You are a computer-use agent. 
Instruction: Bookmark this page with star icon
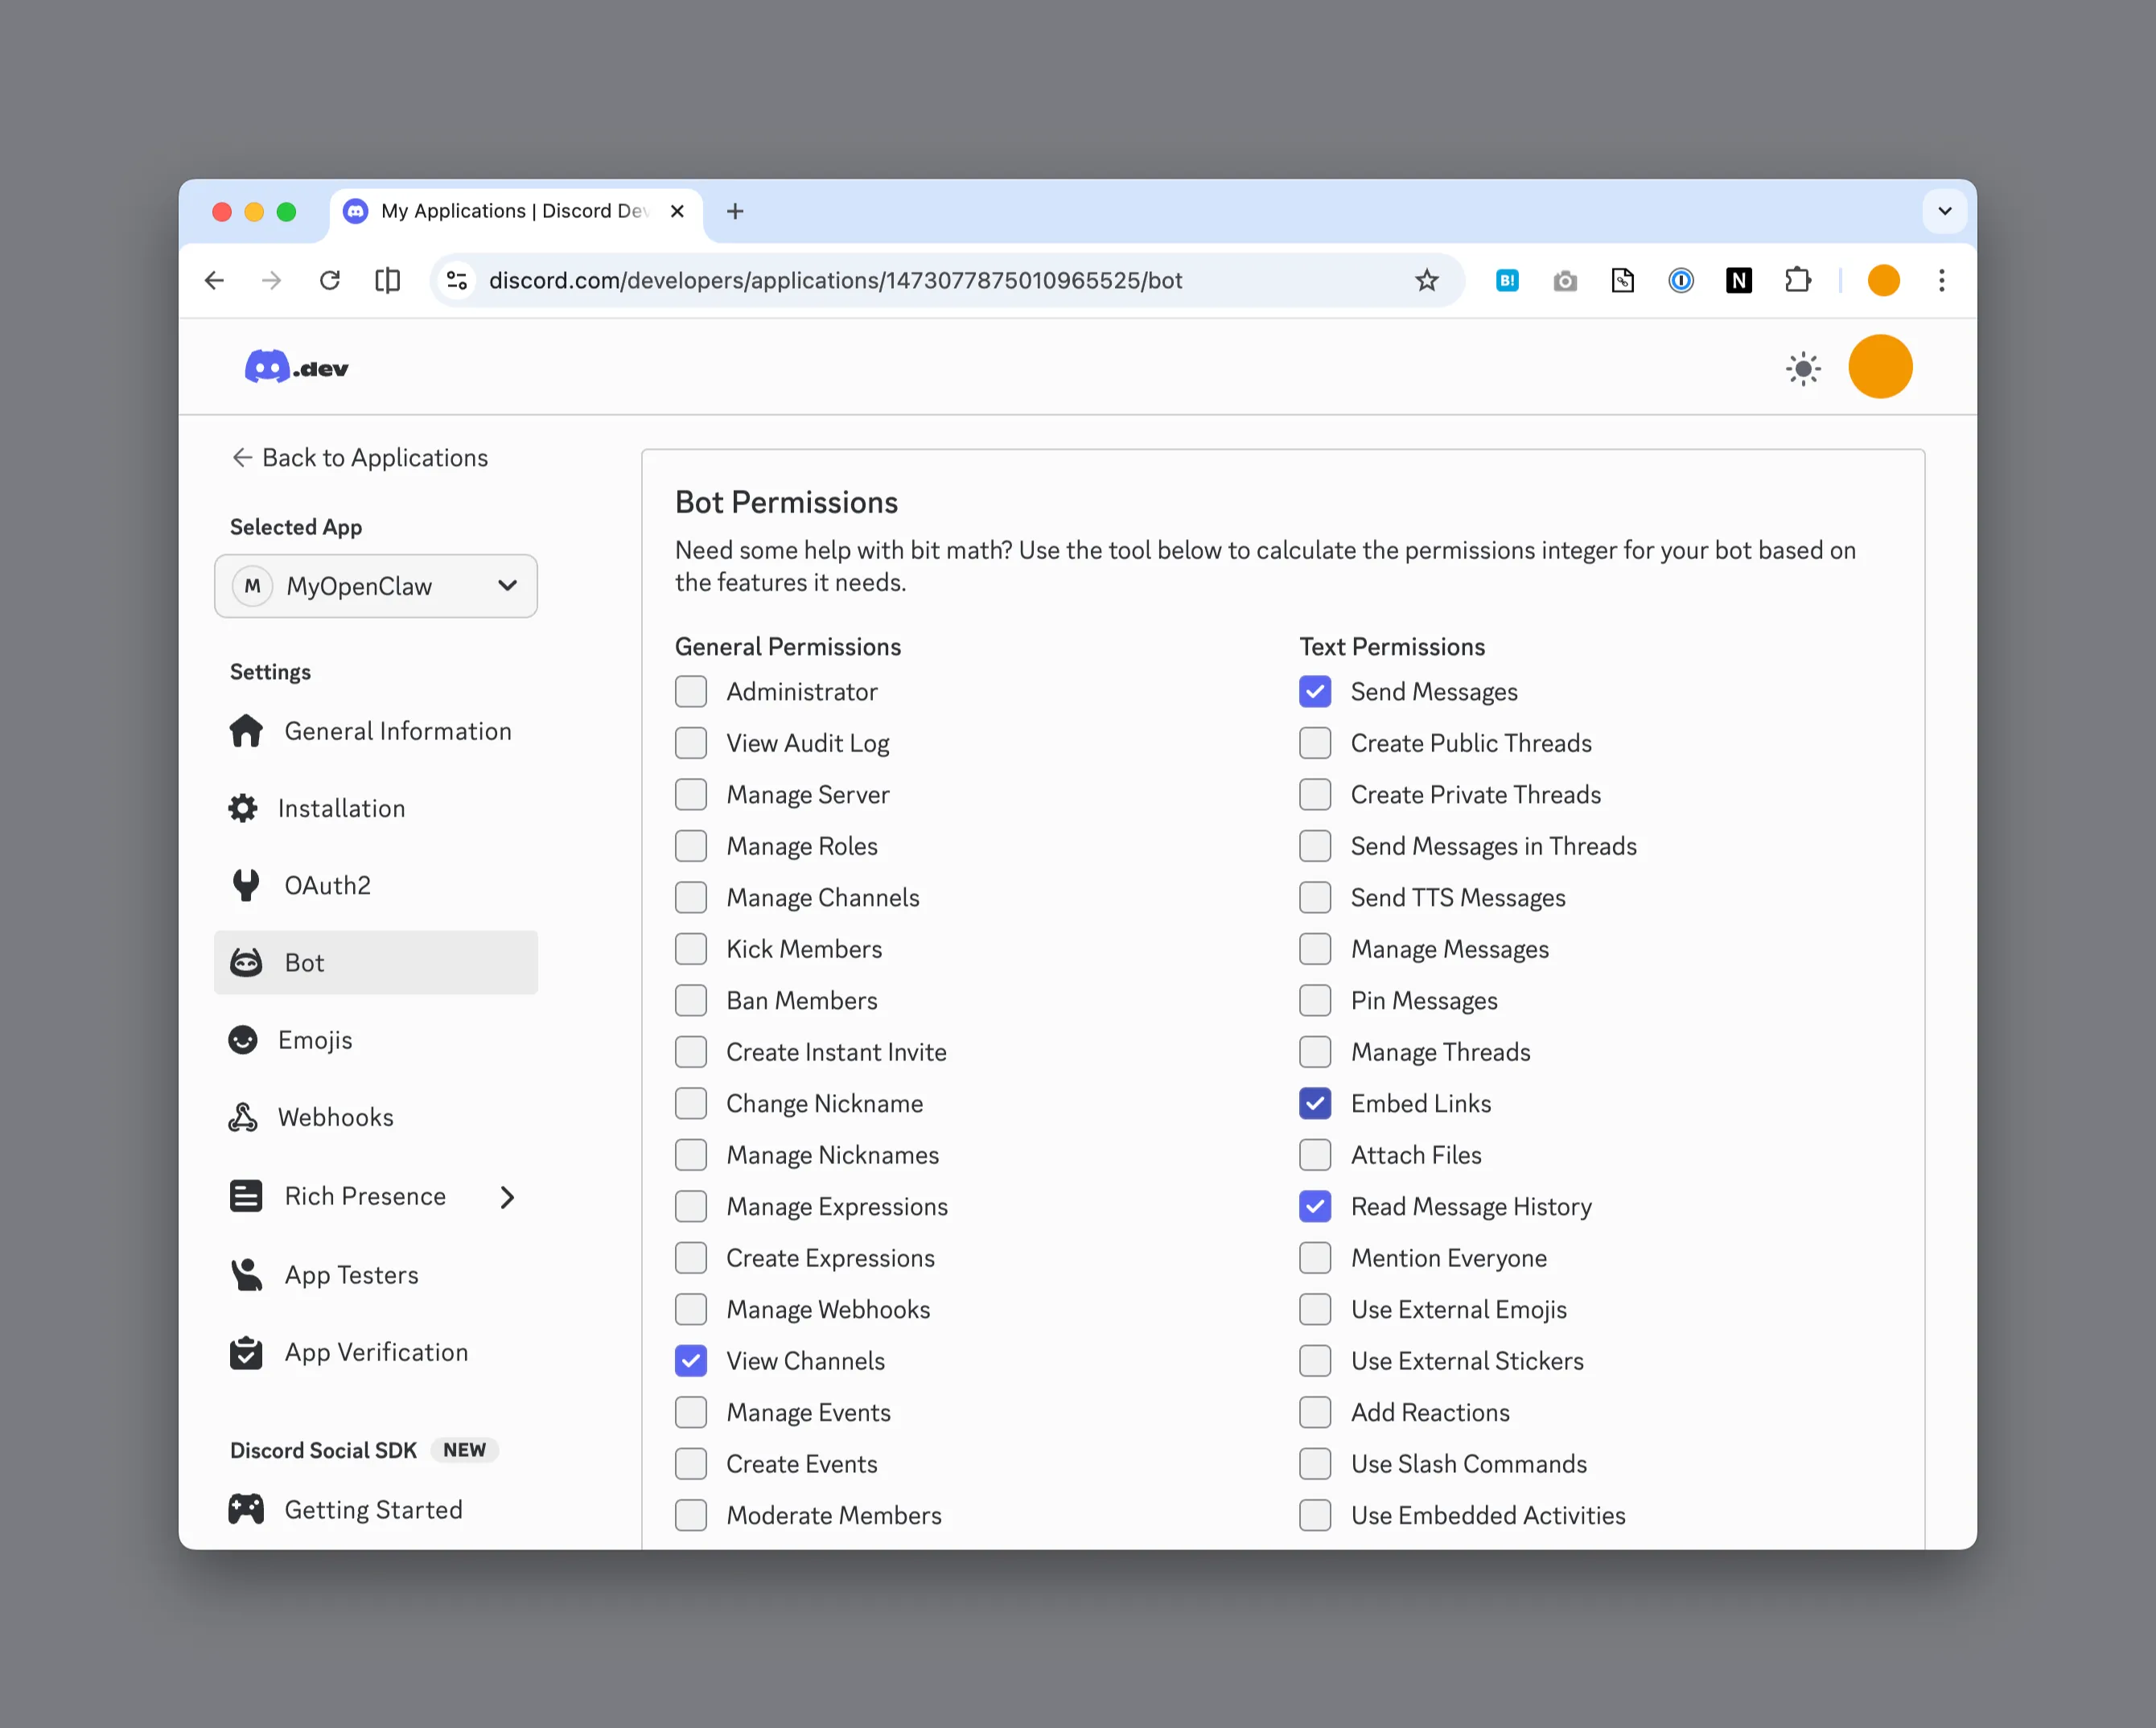(1426, 281)
